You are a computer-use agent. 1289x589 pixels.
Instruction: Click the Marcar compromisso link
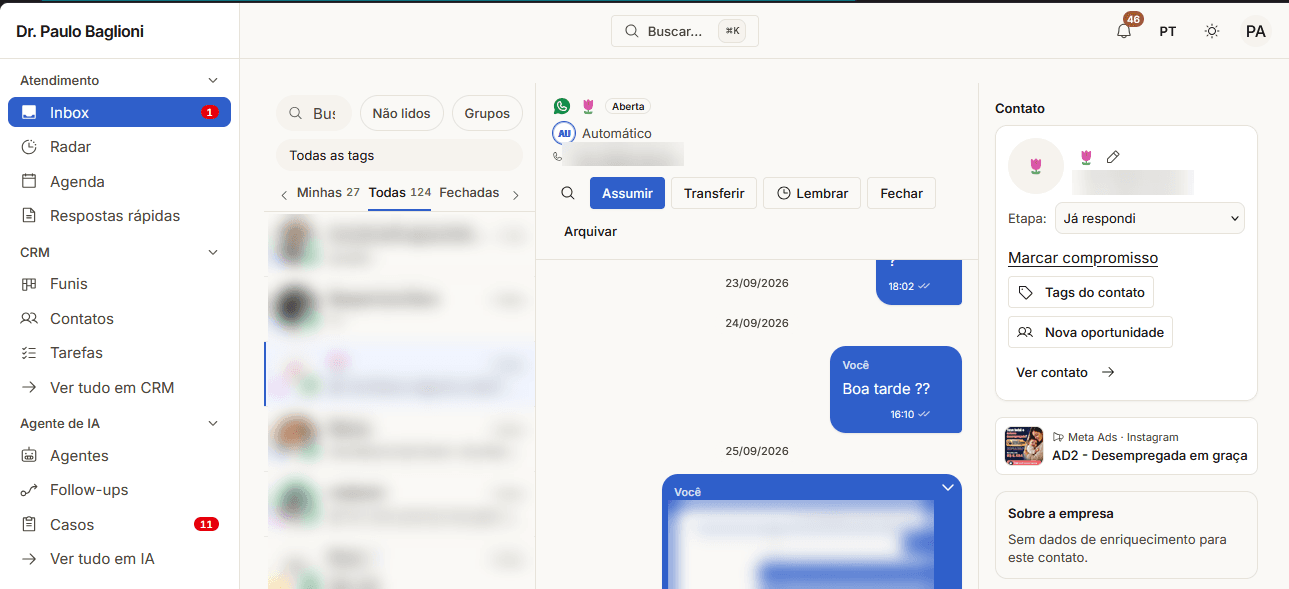click(1083, 258)
